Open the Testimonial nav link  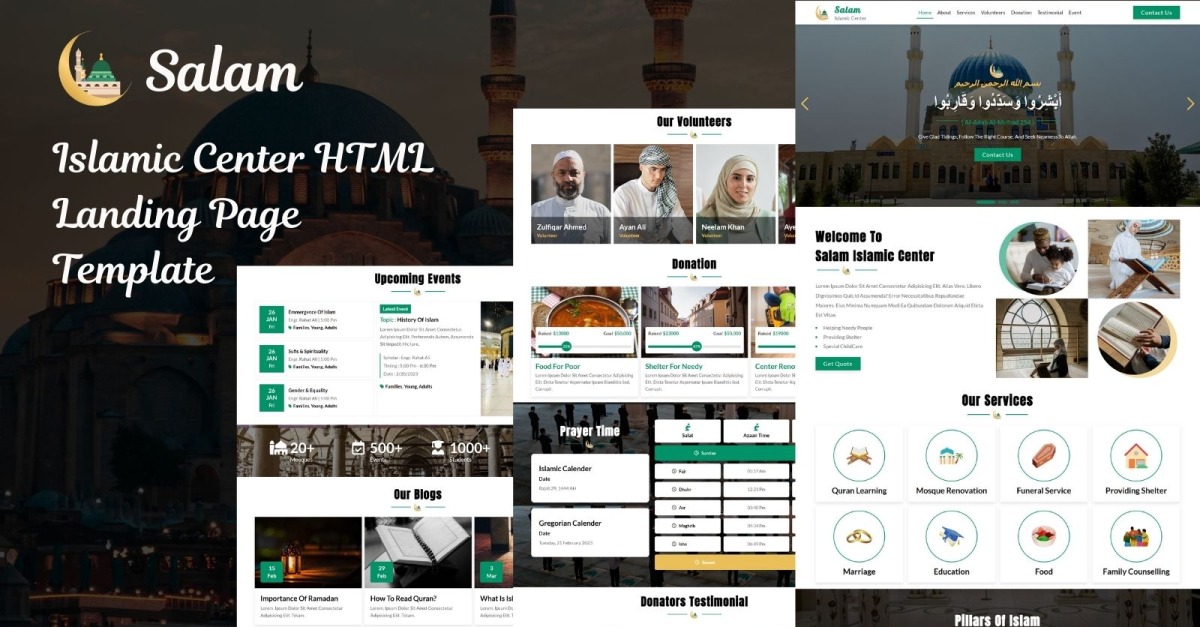(x=1050, y=13)
